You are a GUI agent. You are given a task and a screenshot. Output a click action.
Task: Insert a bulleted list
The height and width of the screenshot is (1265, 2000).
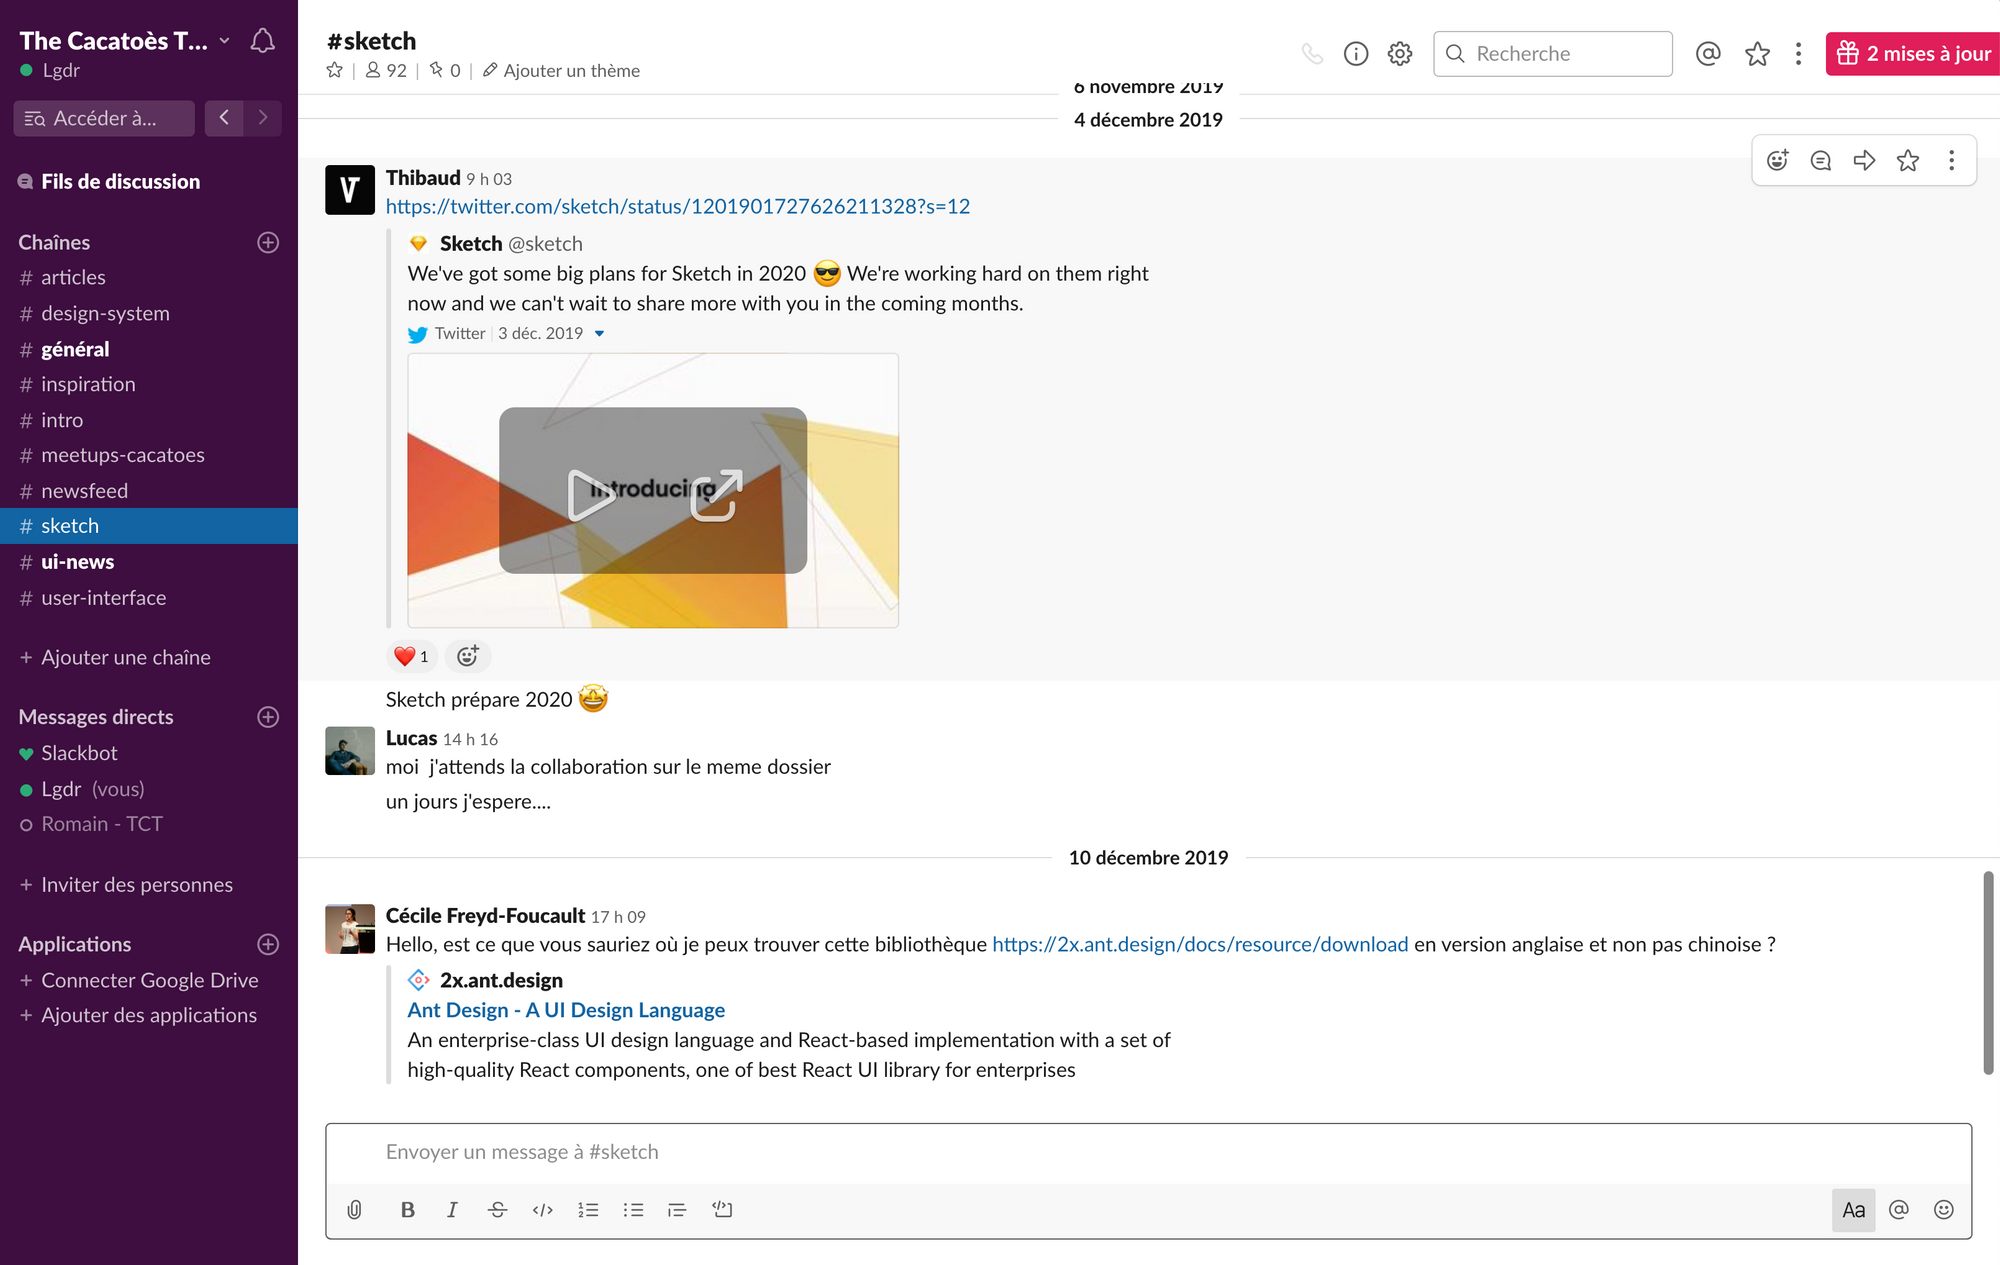[633, 1210]
